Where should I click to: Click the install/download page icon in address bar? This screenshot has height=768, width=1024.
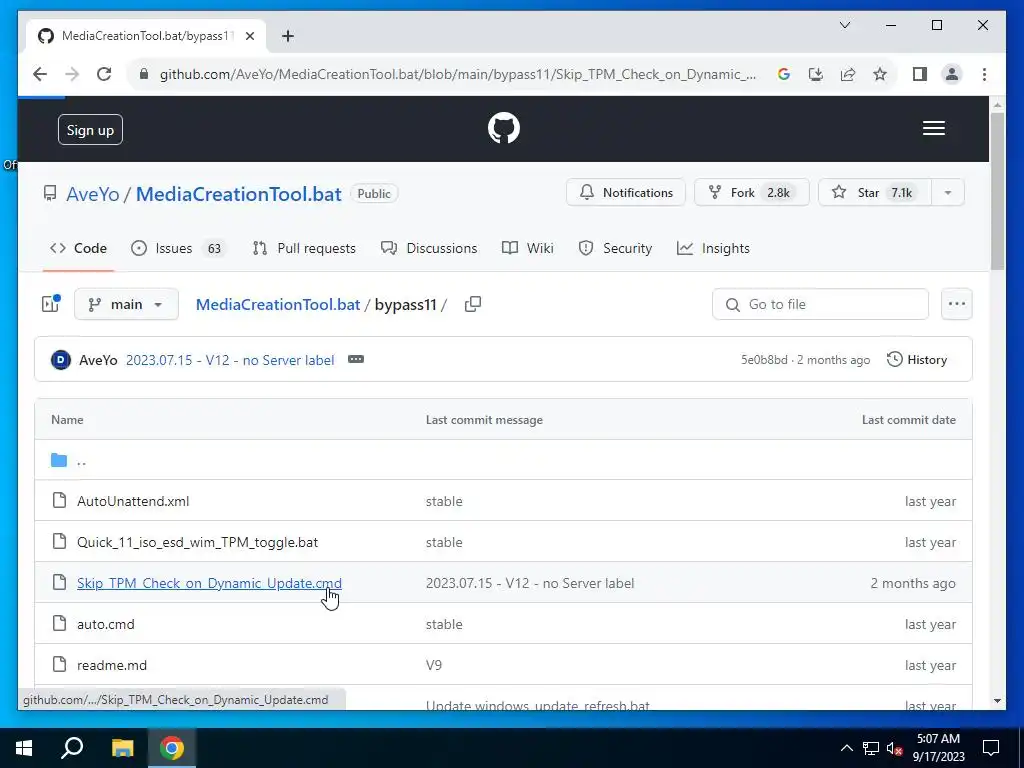point(816,74)
